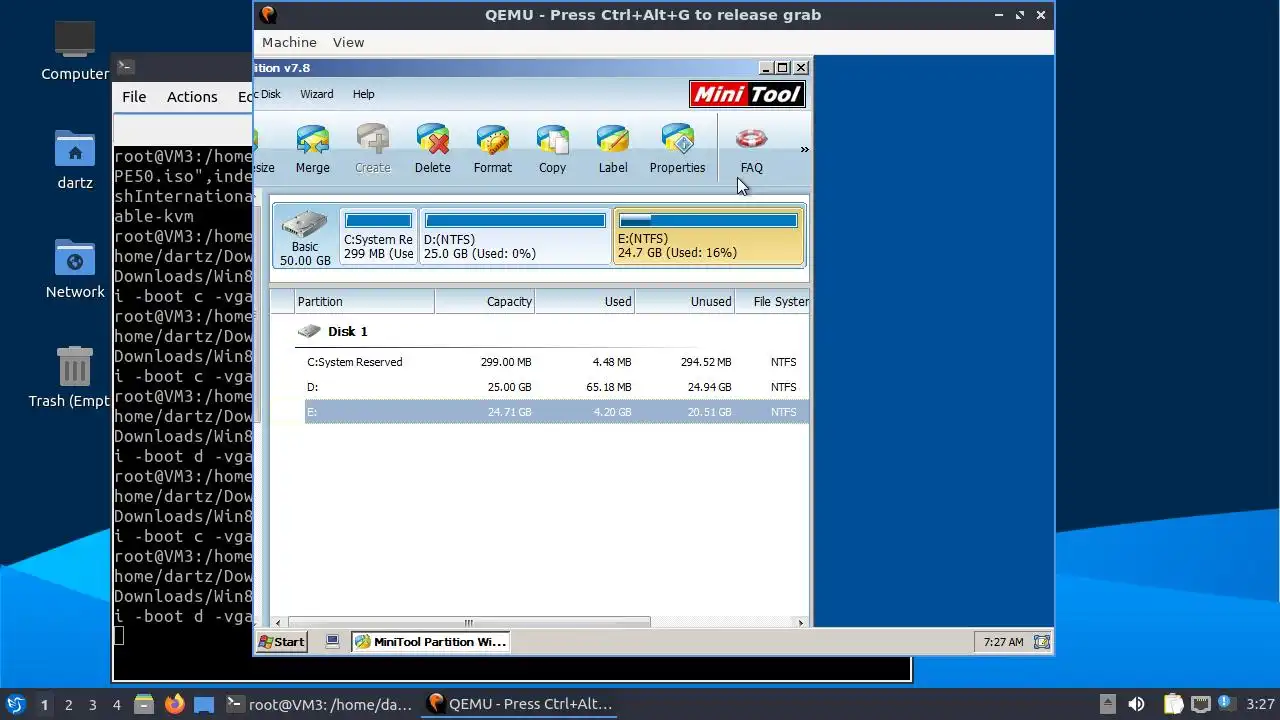Image resolution: width=1280 pixels, height=720 pixels.
Task: Open the Wizard menu
Action: (x=317, y=94)
